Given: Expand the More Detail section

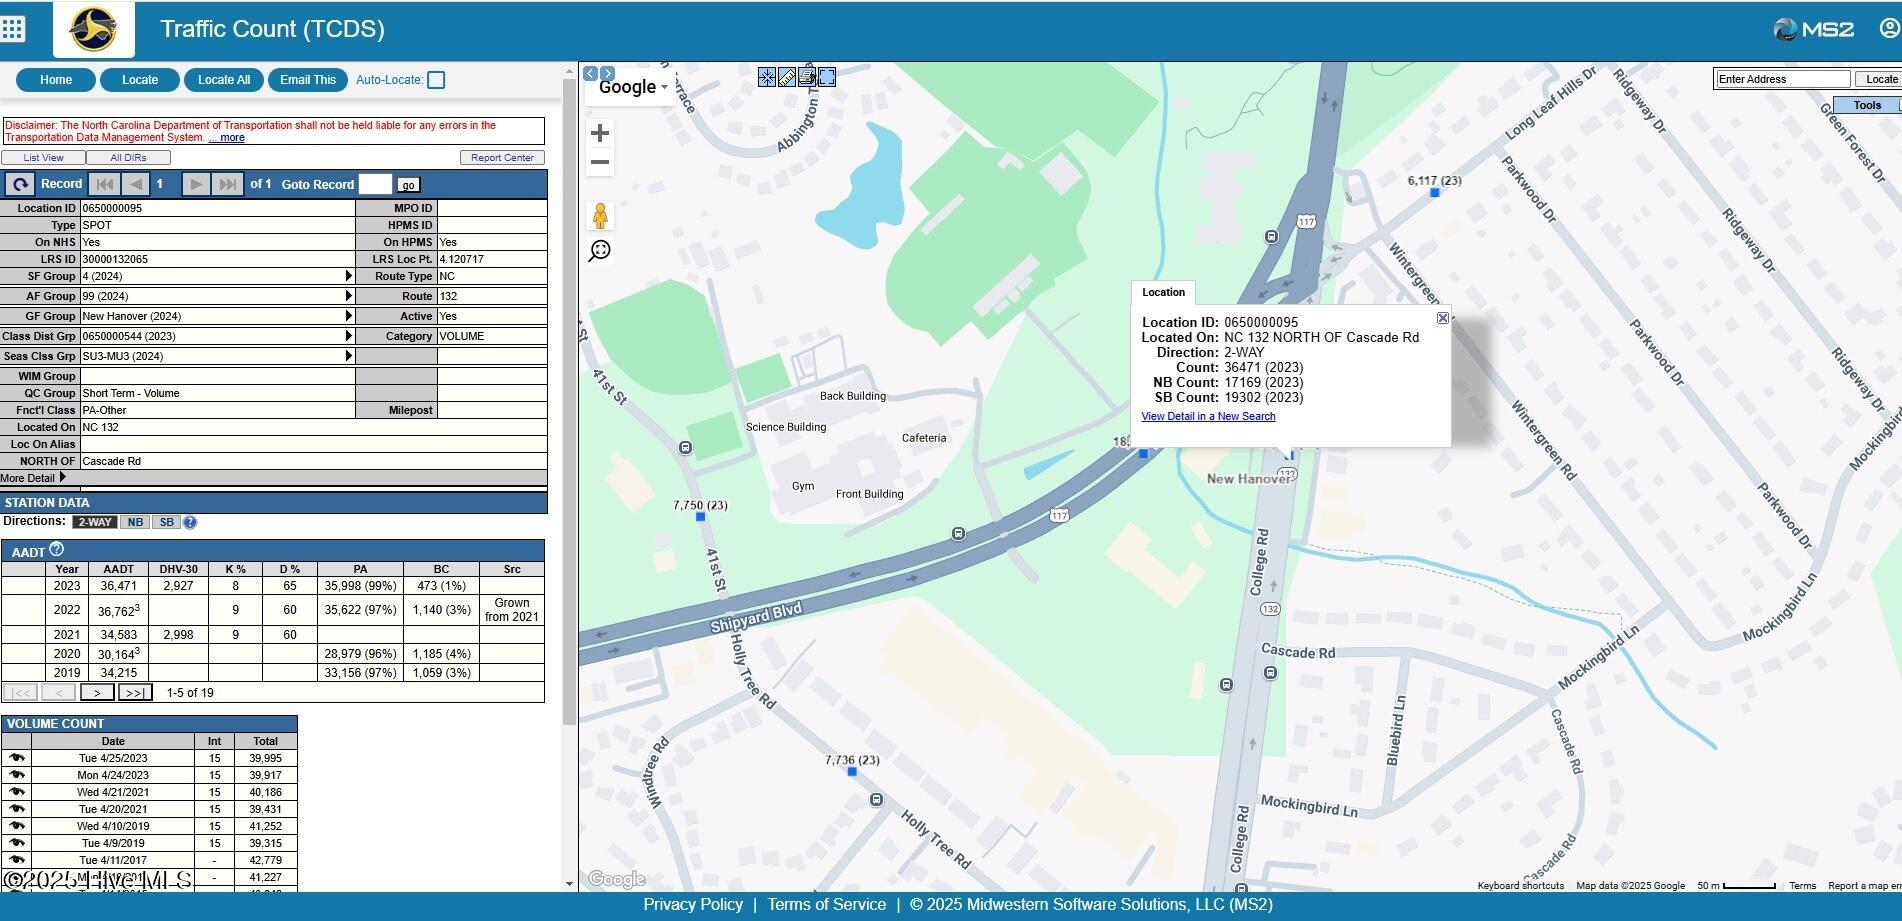Looking at the screenshot, I should tap(62, 478).
